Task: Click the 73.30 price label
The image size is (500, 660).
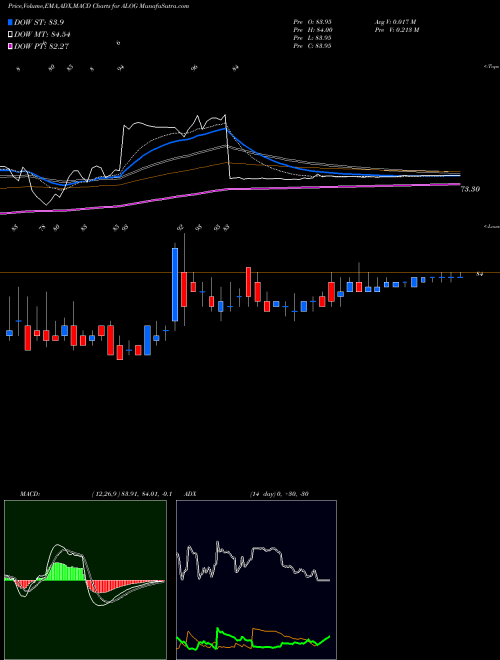Action: [x=470, y=189]
